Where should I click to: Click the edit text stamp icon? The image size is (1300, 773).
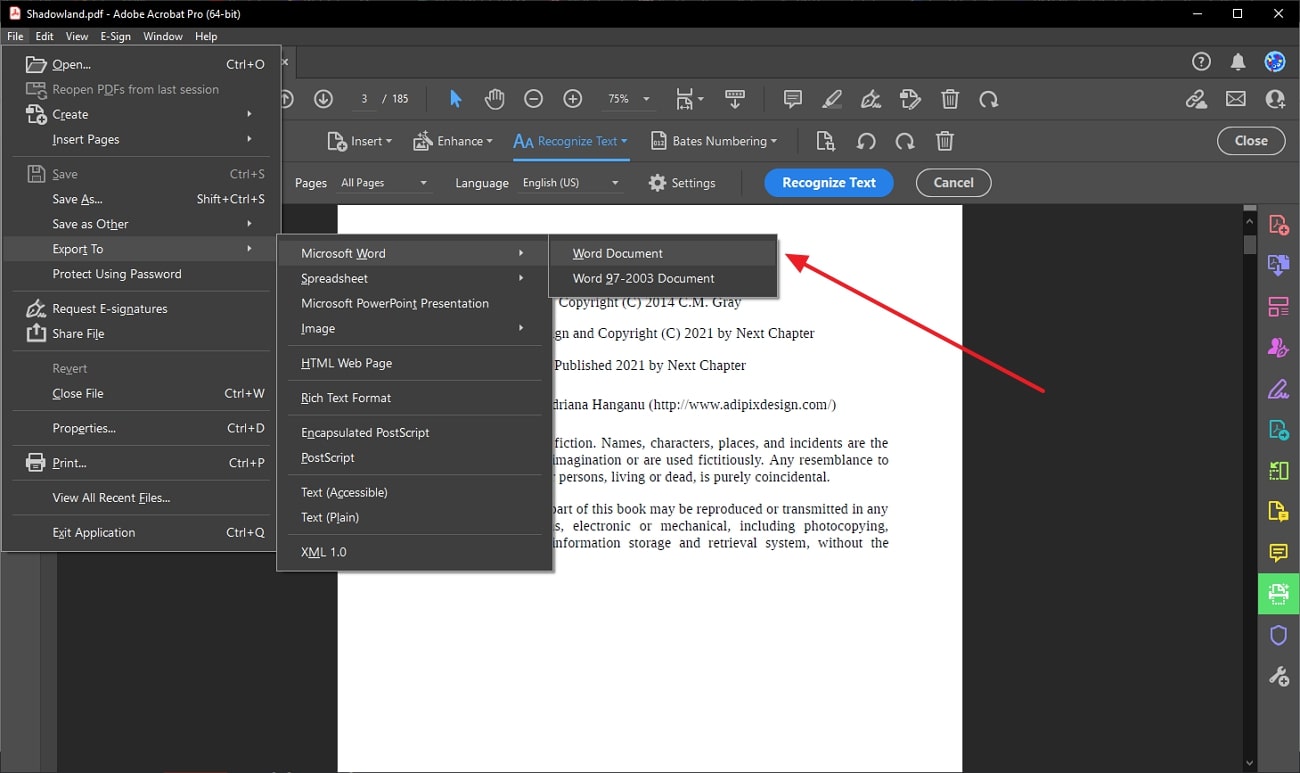(910, 99)
